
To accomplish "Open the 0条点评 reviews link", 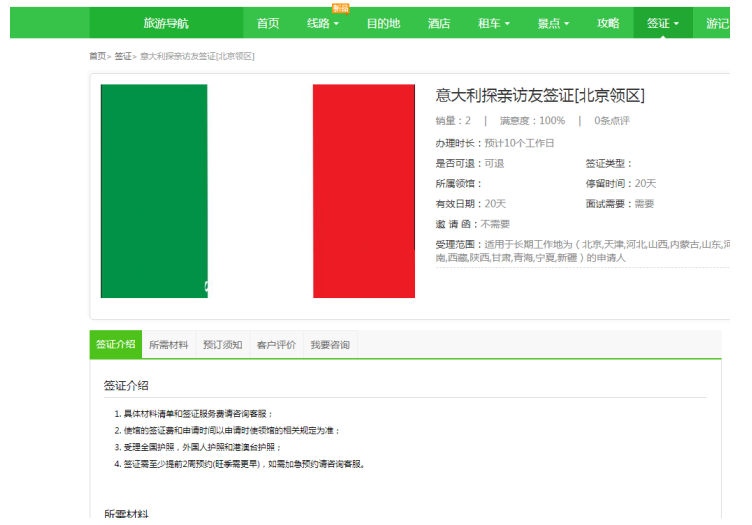I will (612, 121).
